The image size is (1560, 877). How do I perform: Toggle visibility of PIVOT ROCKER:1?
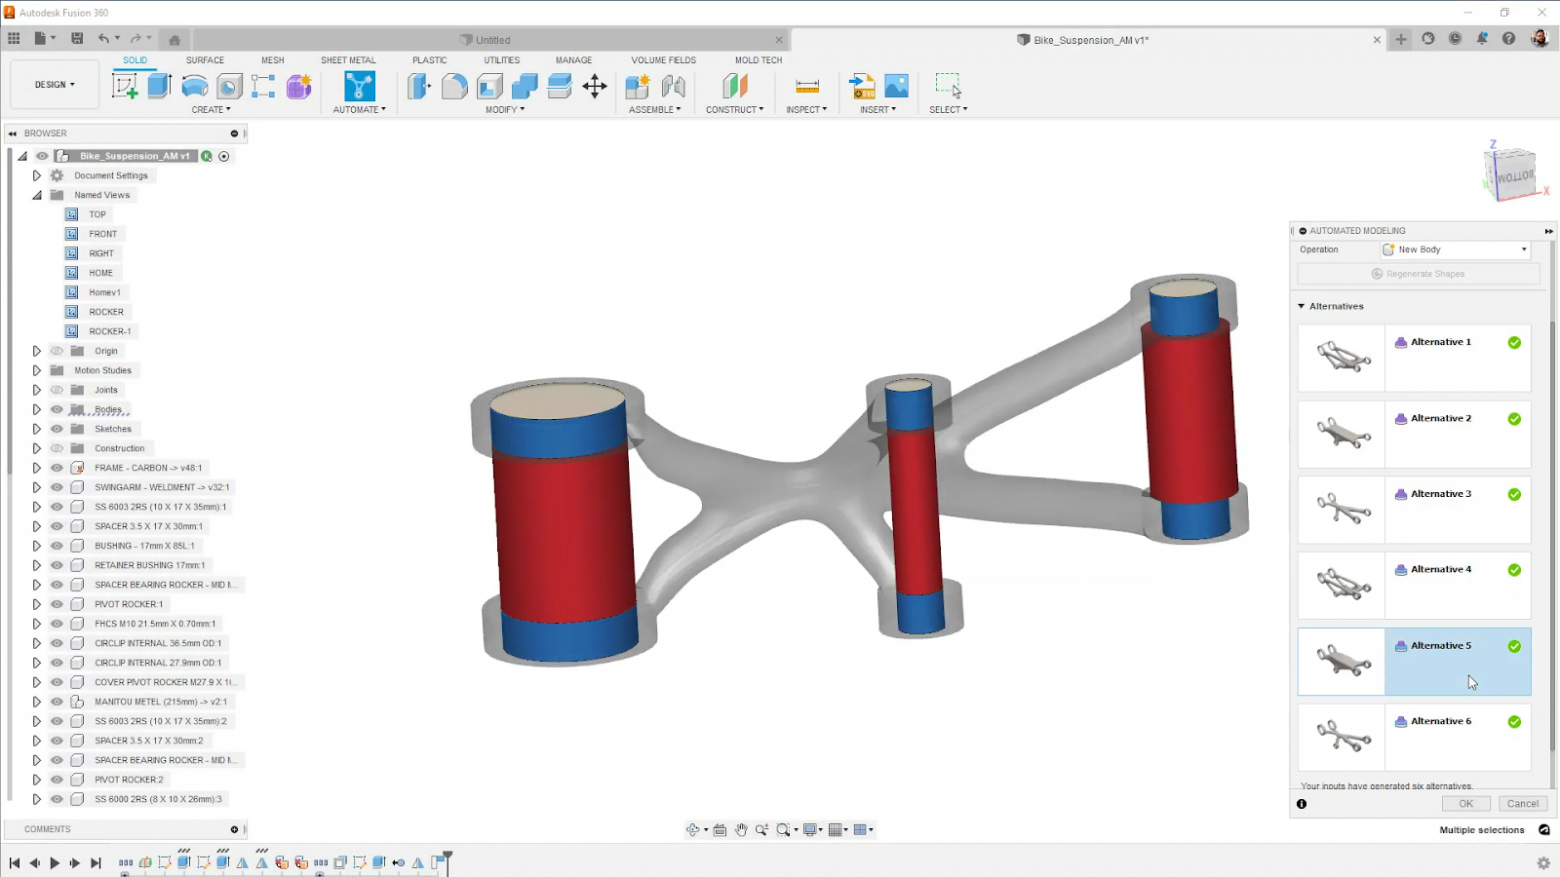click(57, 604)
